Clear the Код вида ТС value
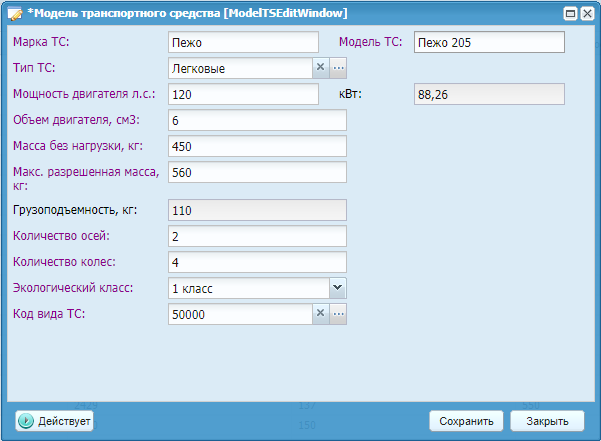The width and height of the screenshot is (601, 441). 321,314
